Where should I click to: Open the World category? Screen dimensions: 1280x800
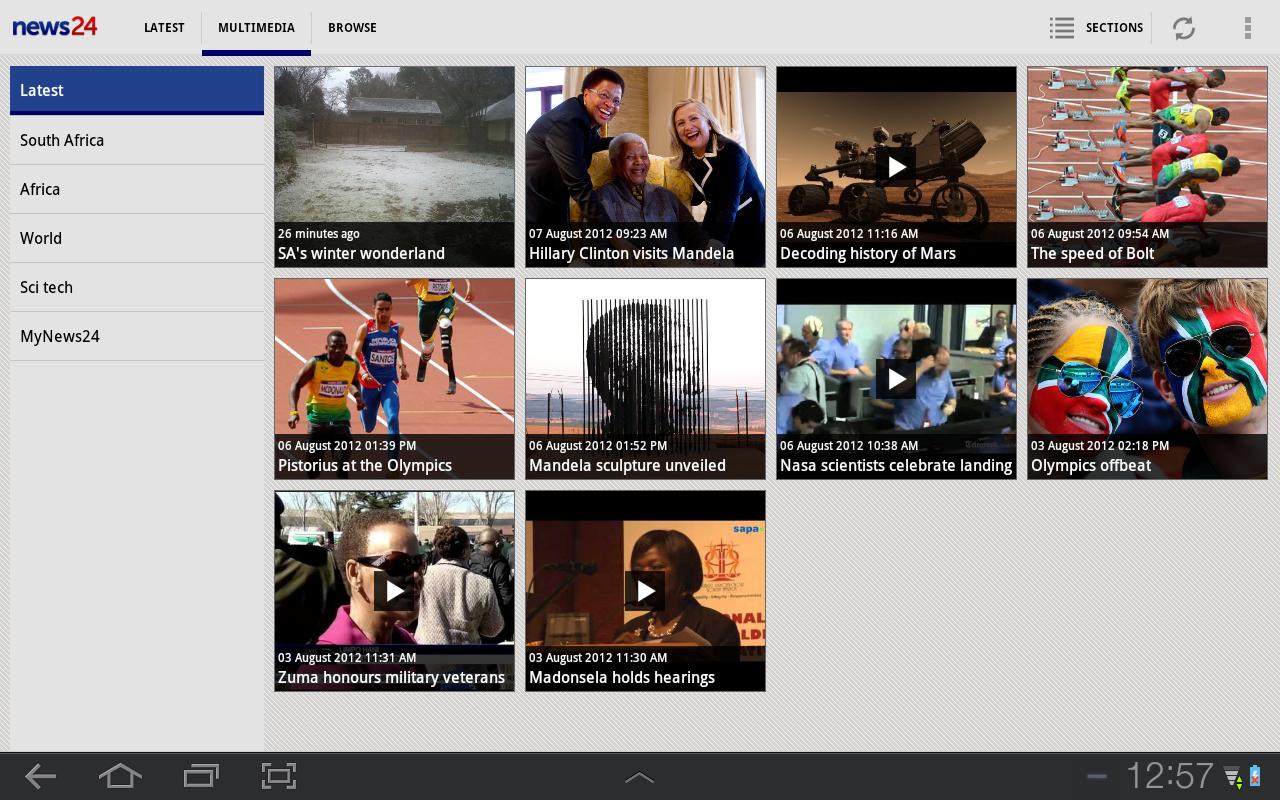tap(137, 238)
